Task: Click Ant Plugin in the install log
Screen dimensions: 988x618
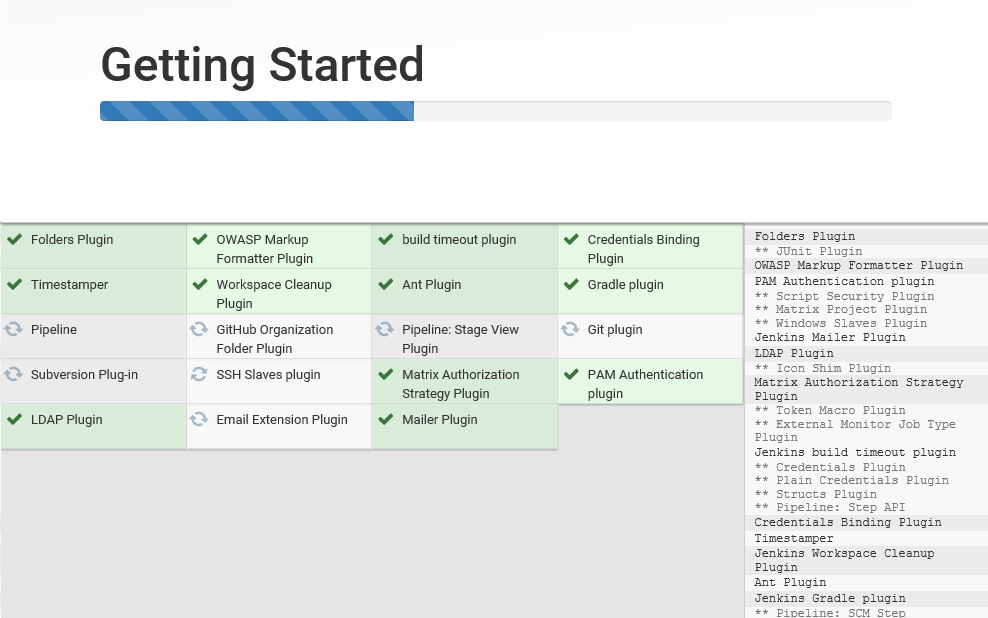Action: (x=790, y=582)
